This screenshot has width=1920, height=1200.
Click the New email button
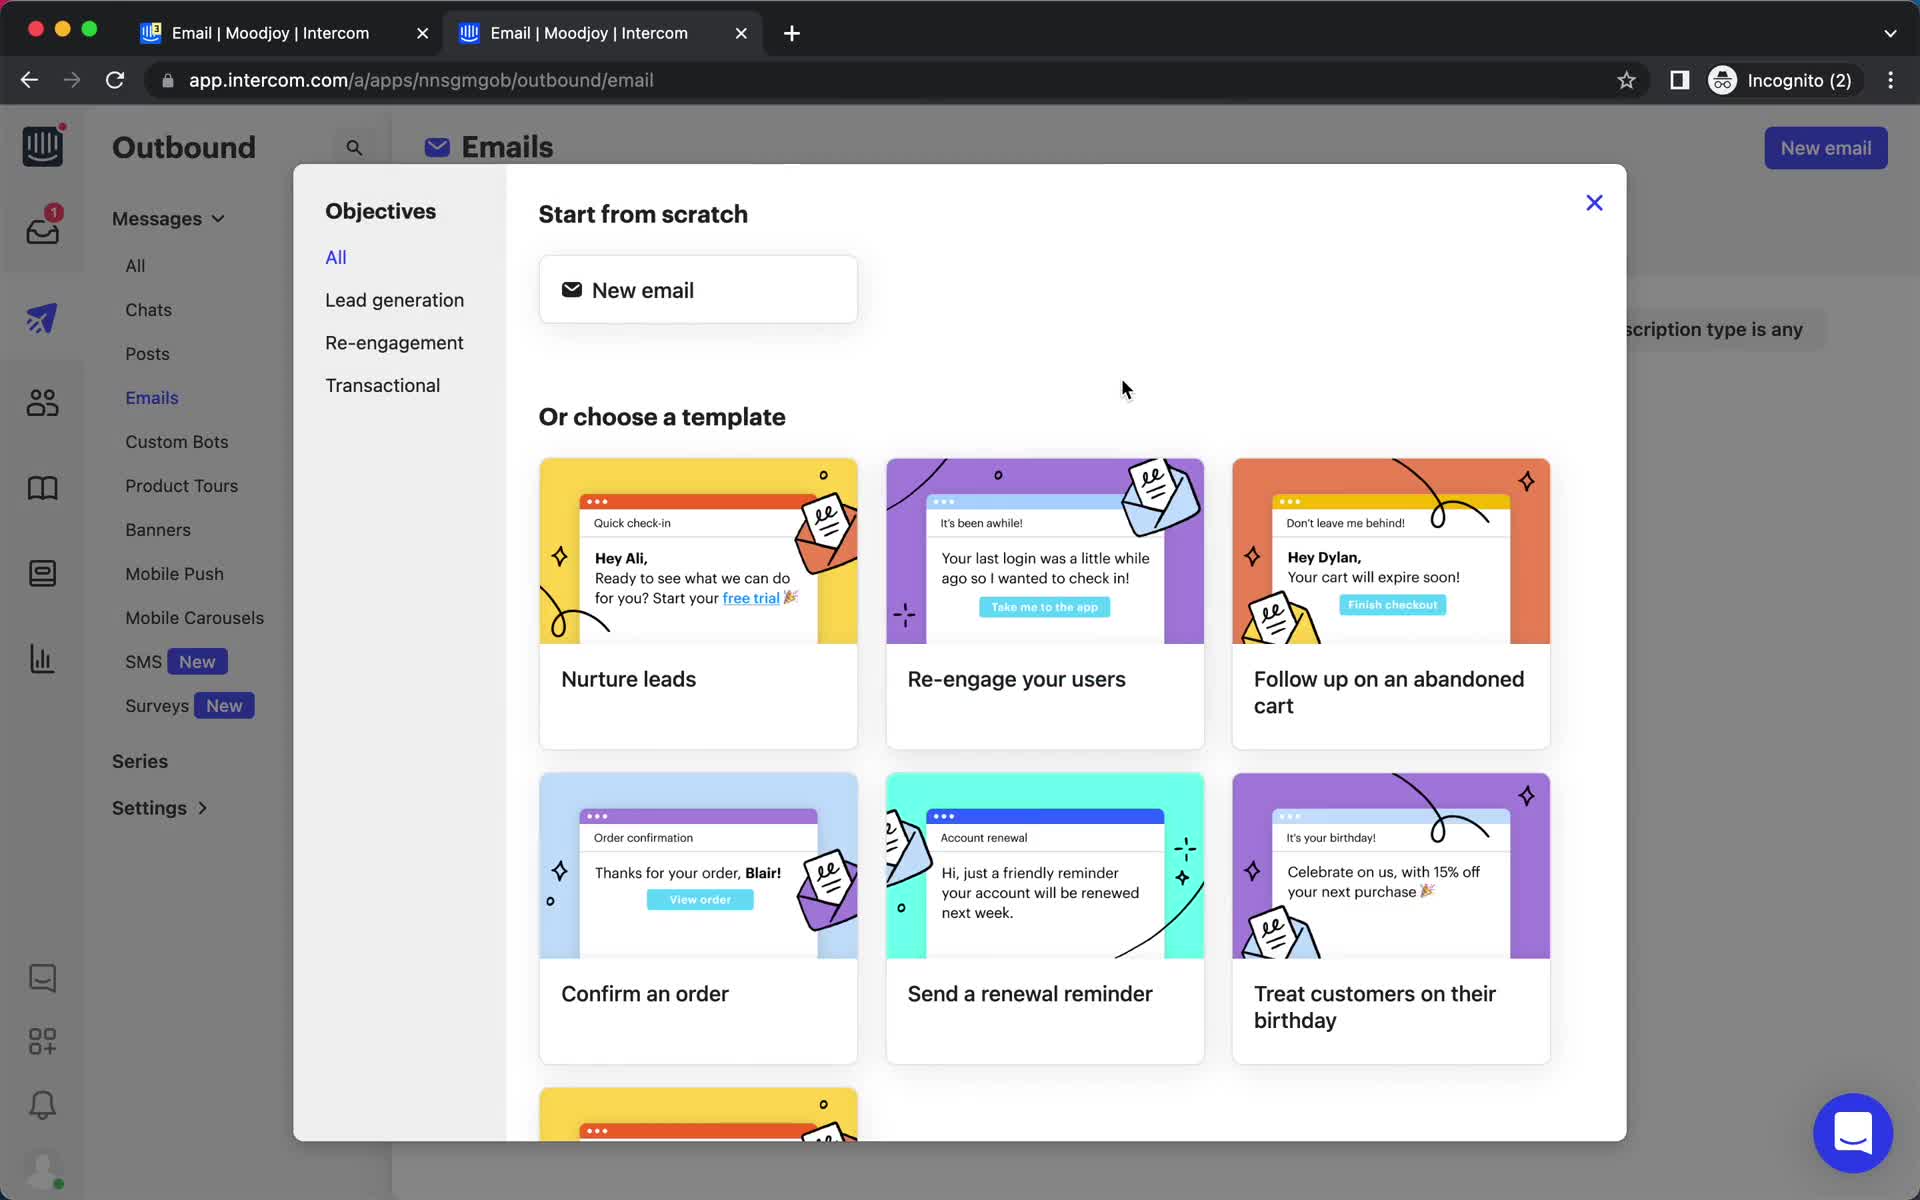(698, 289)
